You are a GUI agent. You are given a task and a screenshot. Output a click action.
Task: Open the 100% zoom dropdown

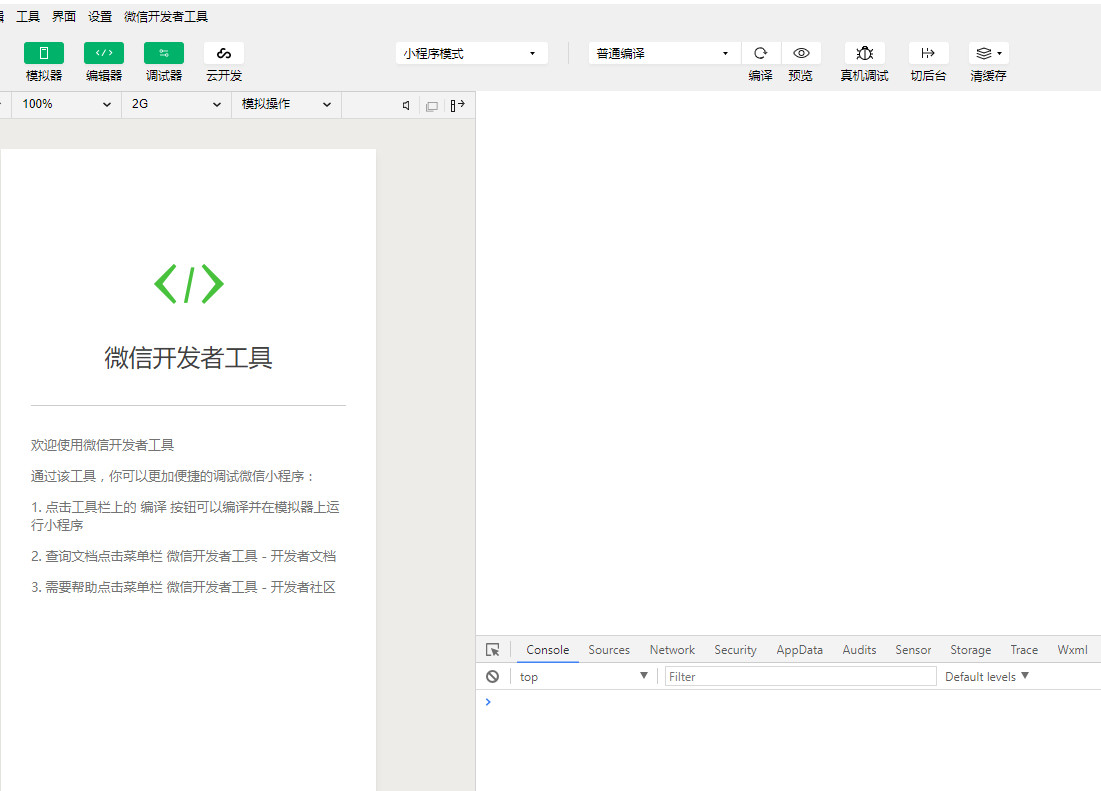[x=67, y=104]
